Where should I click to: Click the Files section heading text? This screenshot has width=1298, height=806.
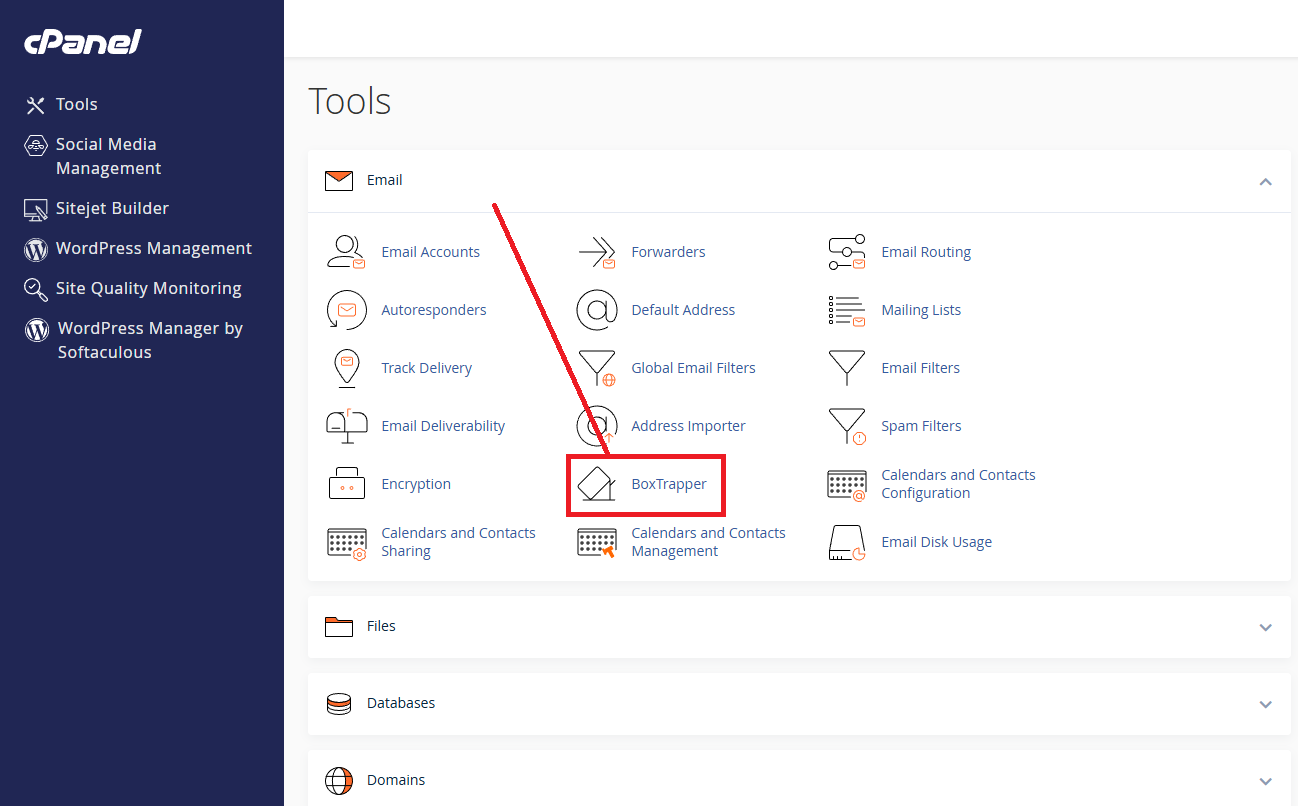point(381,626)
